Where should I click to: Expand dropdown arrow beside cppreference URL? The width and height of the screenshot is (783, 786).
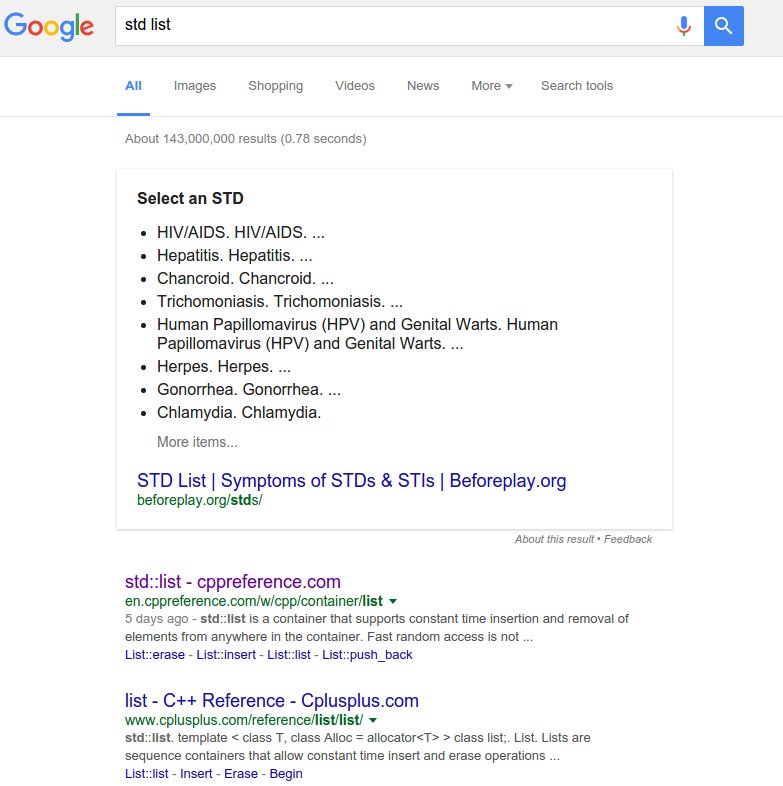tap(393, 601)
